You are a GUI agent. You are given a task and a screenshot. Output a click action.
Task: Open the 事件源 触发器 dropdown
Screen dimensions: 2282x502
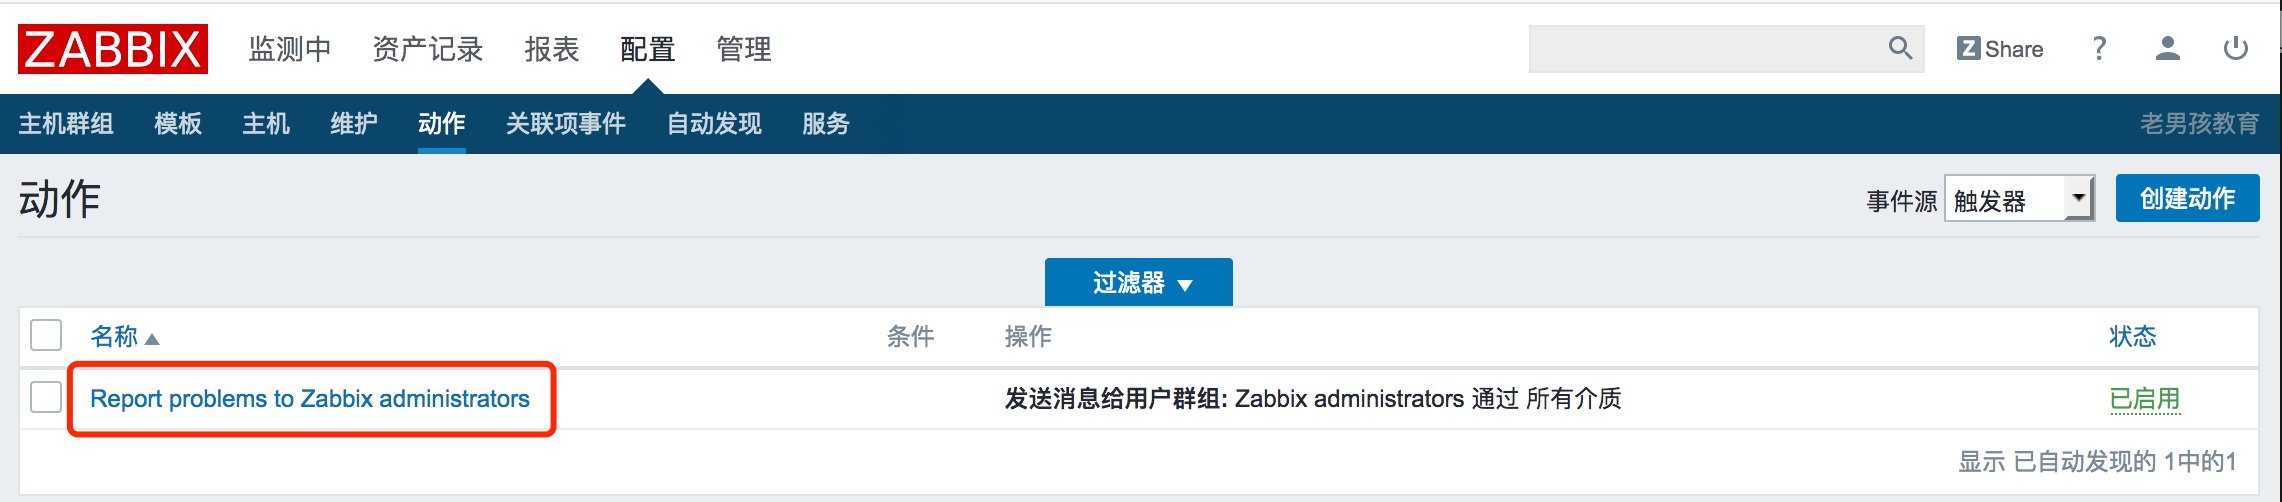tap(2019, 198)
